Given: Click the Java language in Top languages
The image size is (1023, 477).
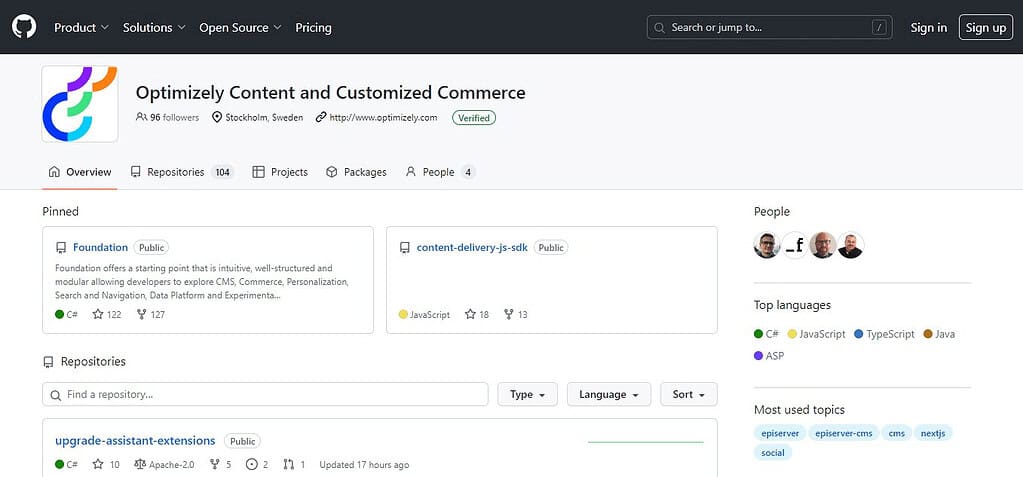Looking at the screenshot, I should tap(939, 334).
